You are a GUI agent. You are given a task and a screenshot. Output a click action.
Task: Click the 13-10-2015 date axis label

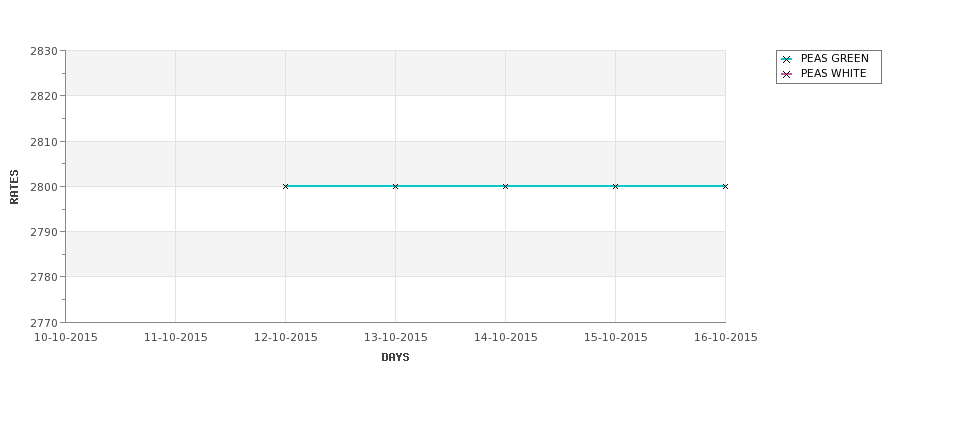tap(395, 338)
